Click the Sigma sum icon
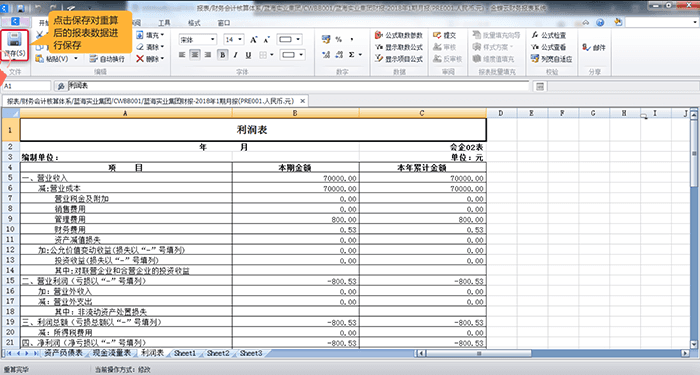This screenshot has width=700, height=375. coord(352,54)
